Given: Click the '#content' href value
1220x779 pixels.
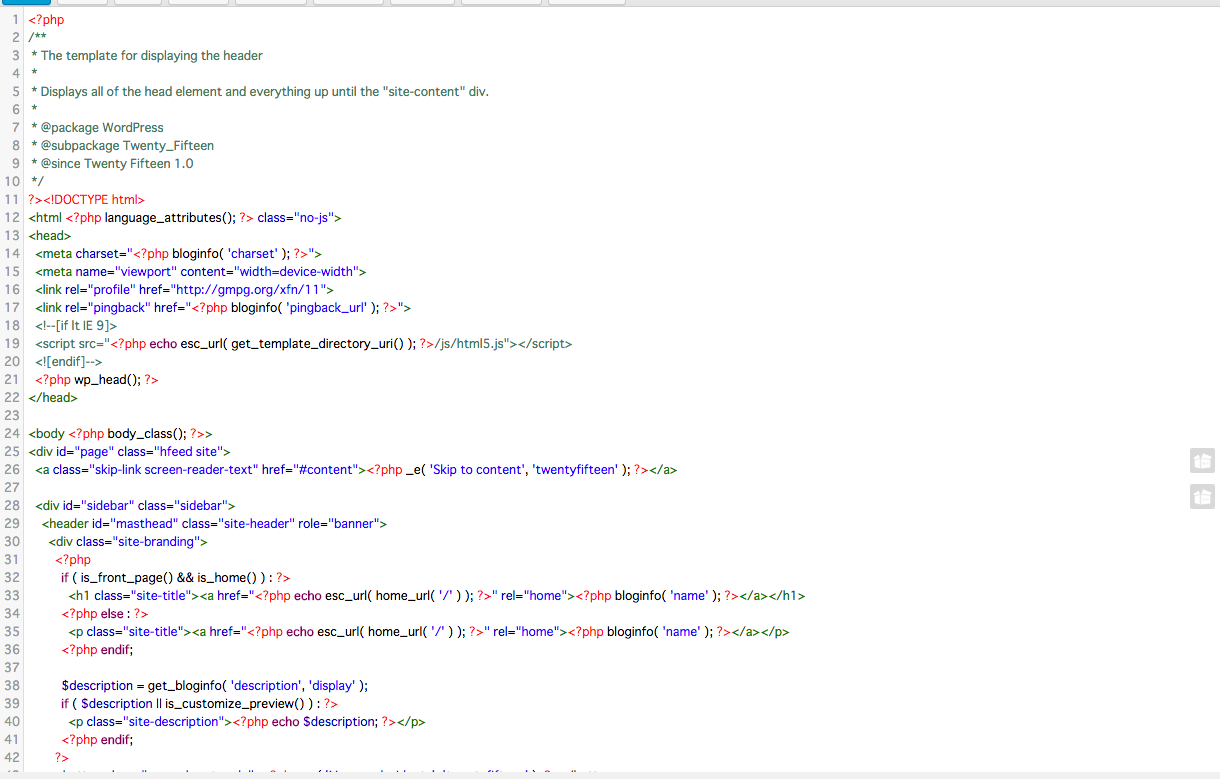Looking at the screenshot, I should pos(326,470).
